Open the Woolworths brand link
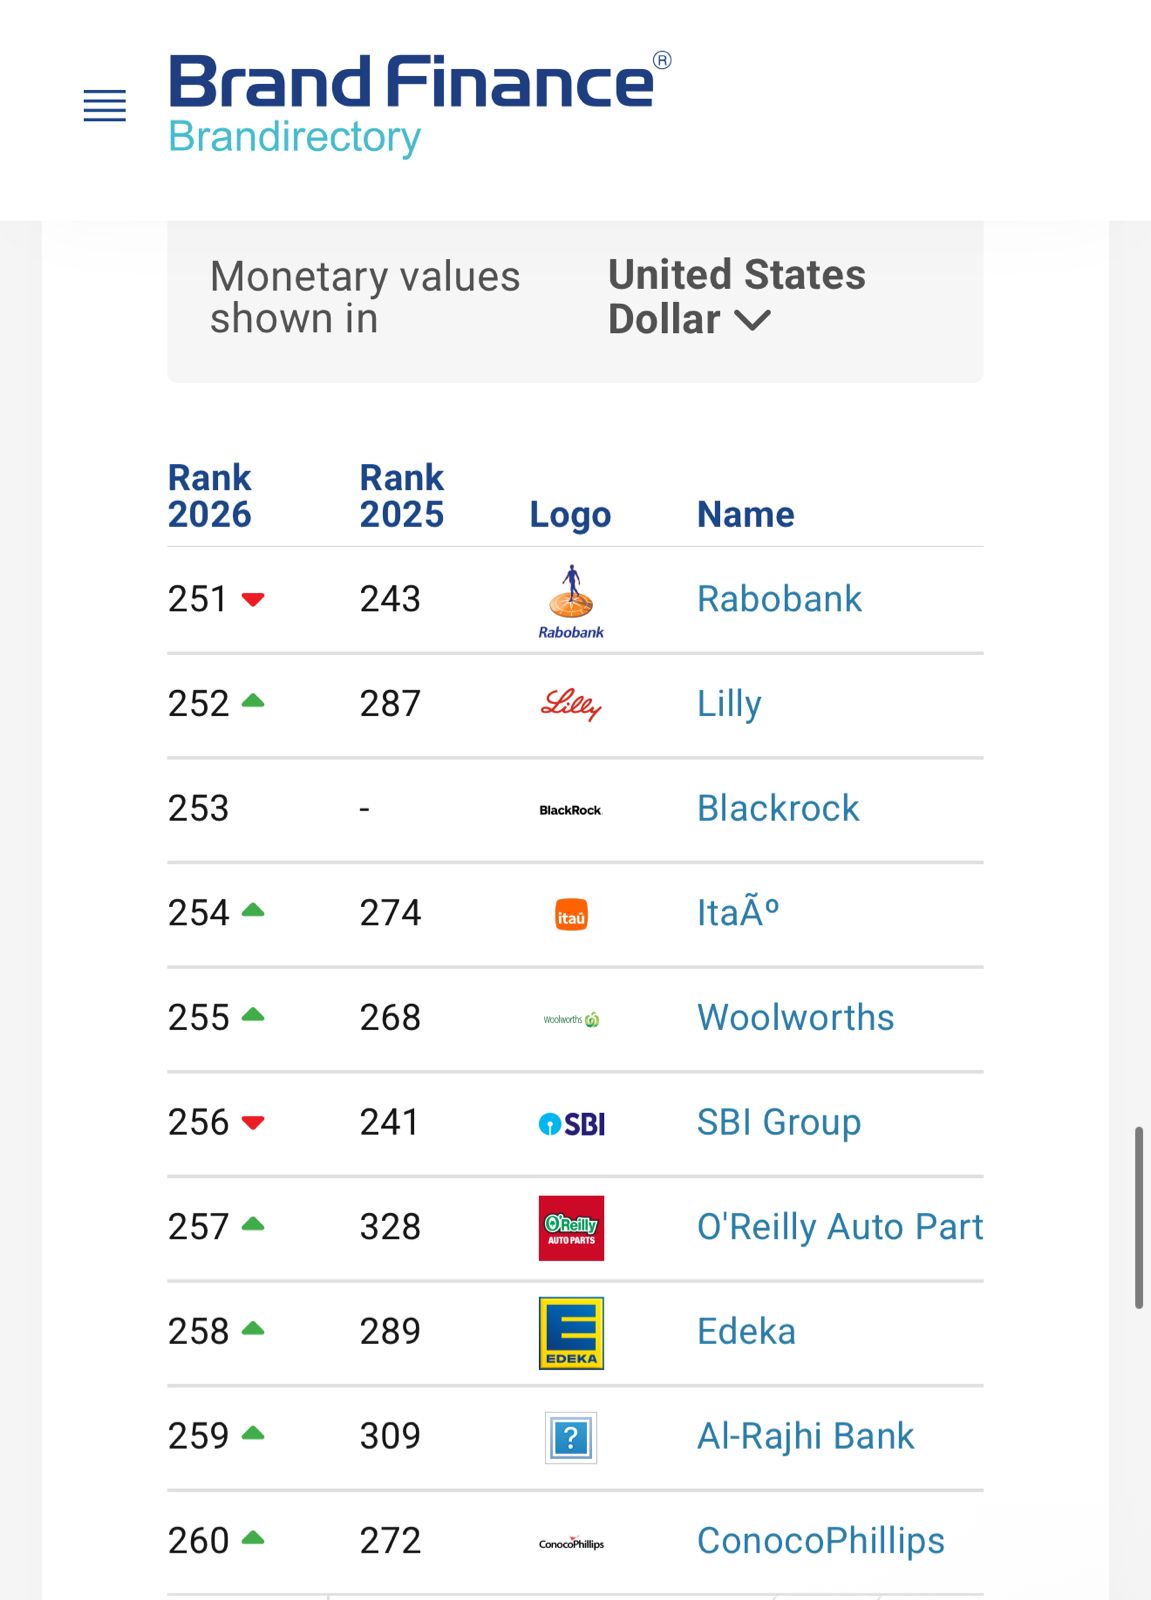The width and height of the screenshot is (1151, 1600). click(x=795, y=1017)
